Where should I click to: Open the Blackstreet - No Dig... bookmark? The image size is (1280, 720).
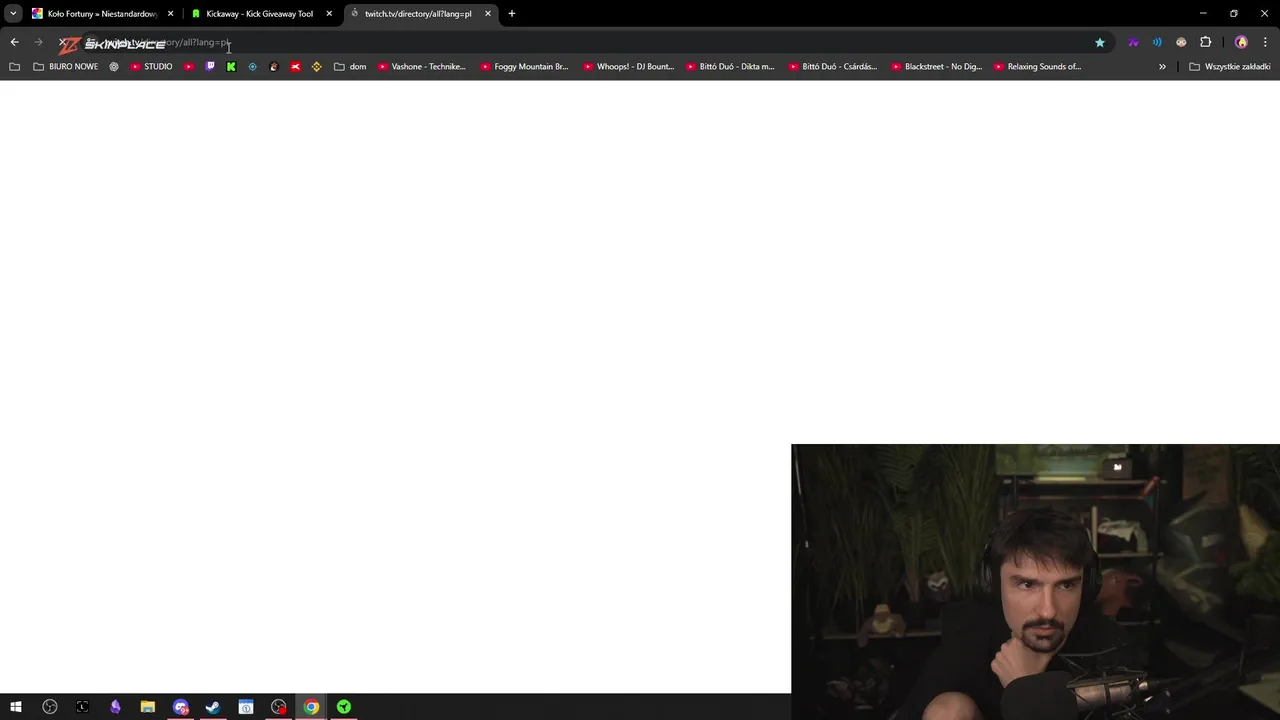point(936,67)
